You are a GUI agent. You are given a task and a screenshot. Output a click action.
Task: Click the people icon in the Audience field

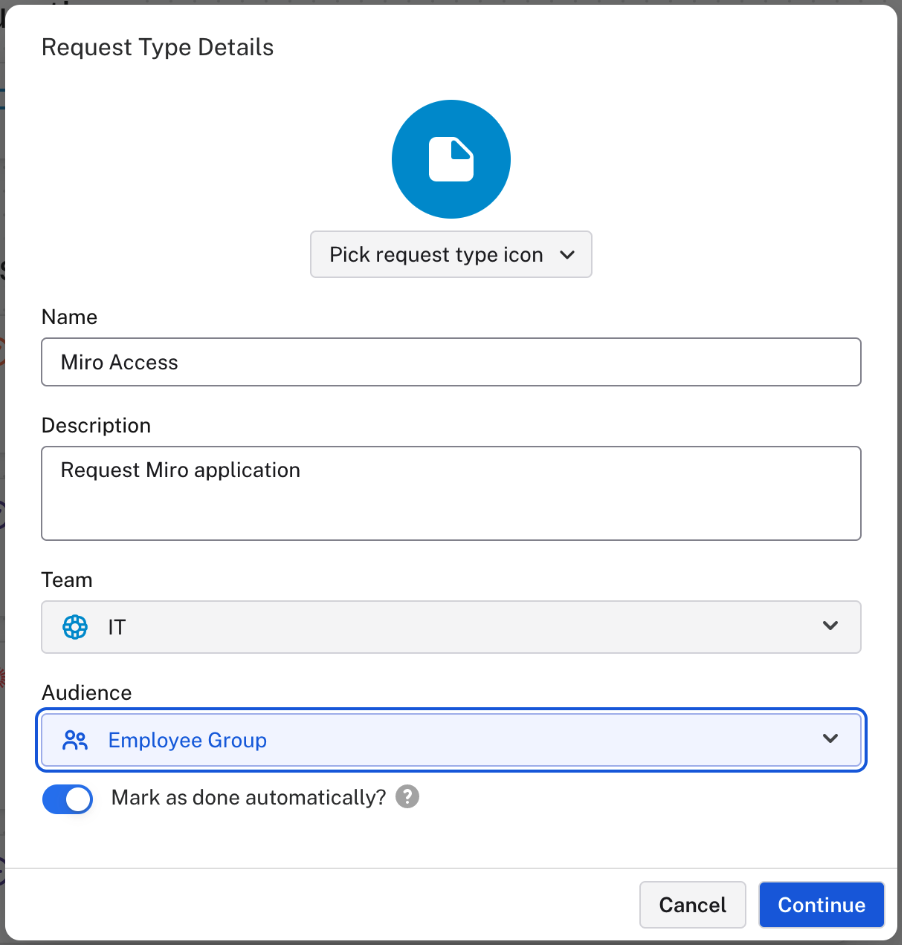coord(75,740)
